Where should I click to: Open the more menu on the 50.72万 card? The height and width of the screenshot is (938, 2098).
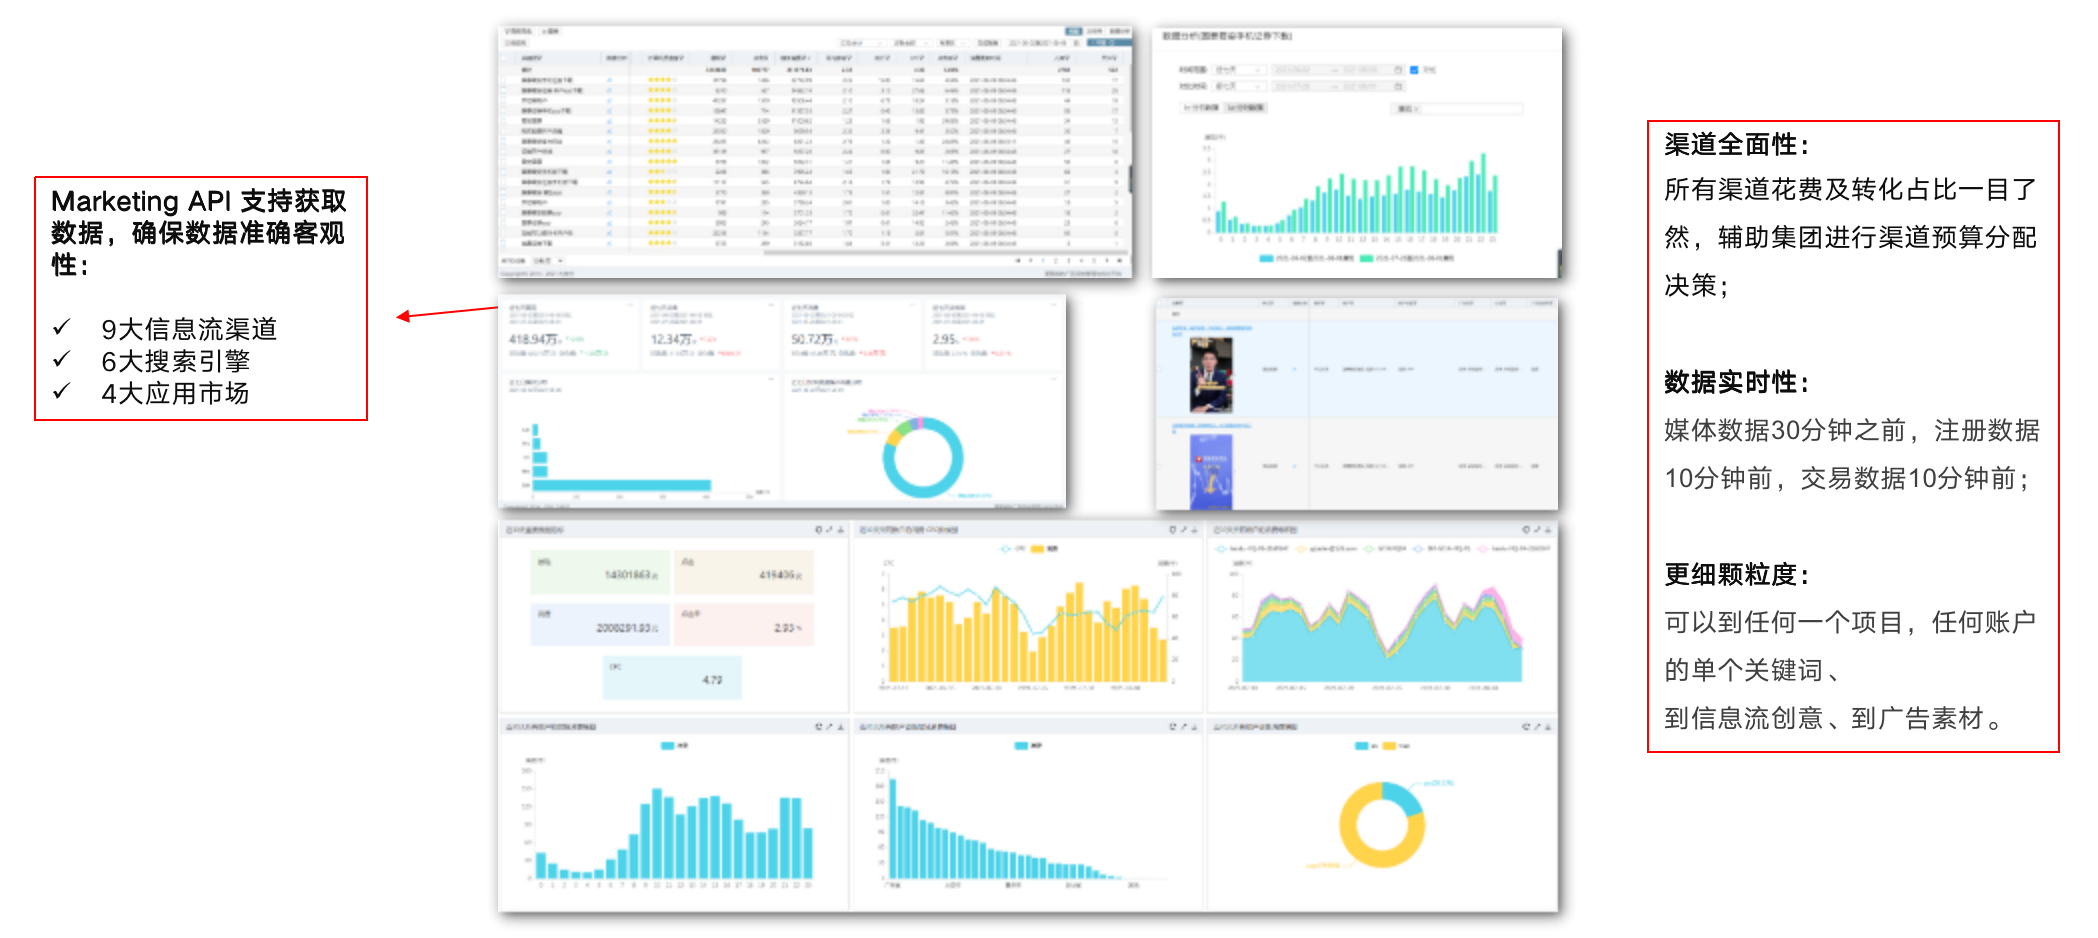point(912,305)
